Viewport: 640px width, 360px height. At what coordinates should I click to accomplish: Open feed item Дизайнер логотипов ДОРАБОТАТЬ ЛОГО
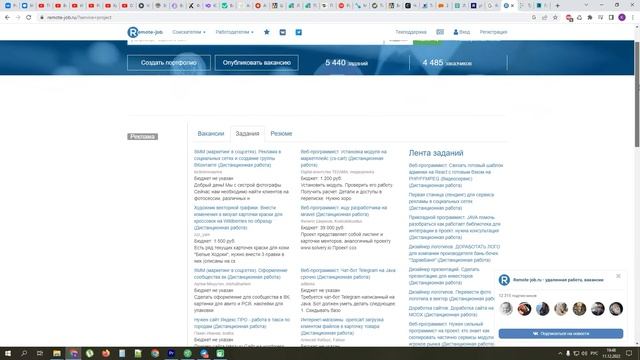coord(454,253)
